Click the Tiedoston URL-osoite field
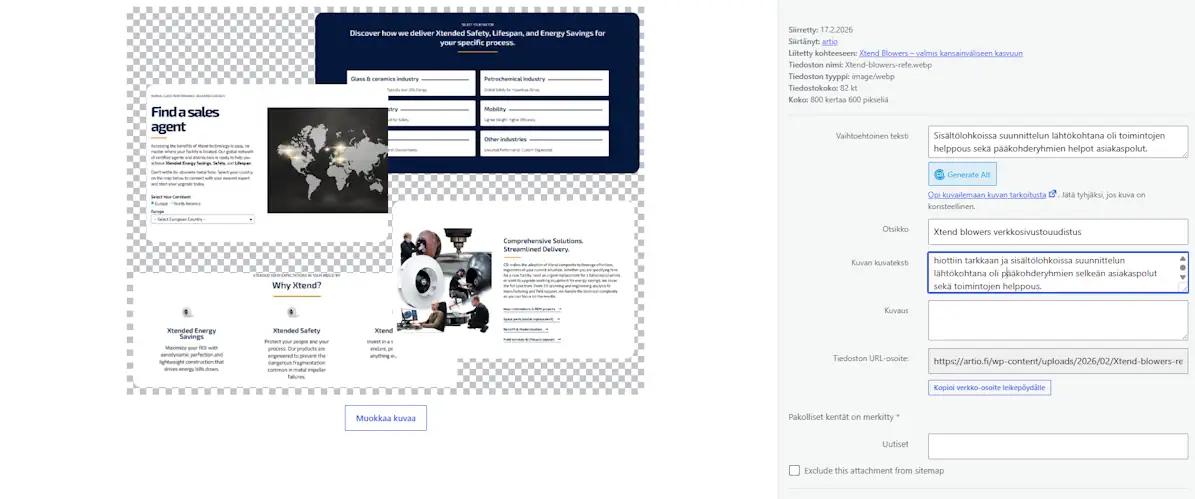Image resolution: width=1195 pixels, height=499 pixels. [x=1058, y=361]
